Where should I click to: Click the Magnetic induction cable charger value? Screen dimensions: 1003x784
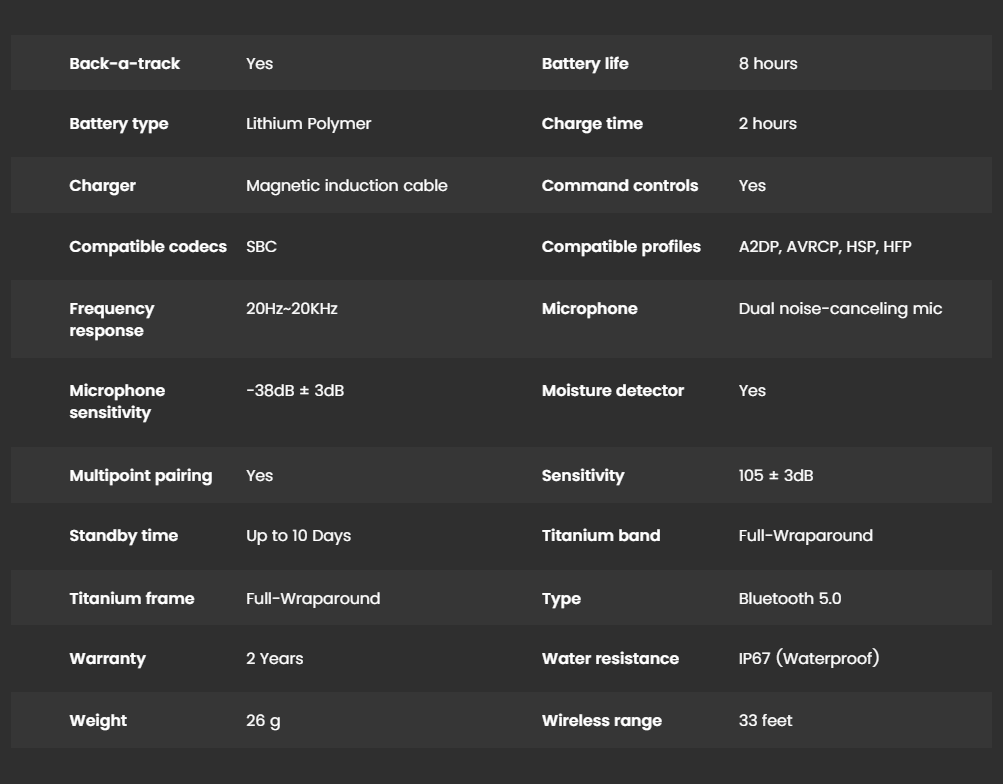[x=346, y=185]
